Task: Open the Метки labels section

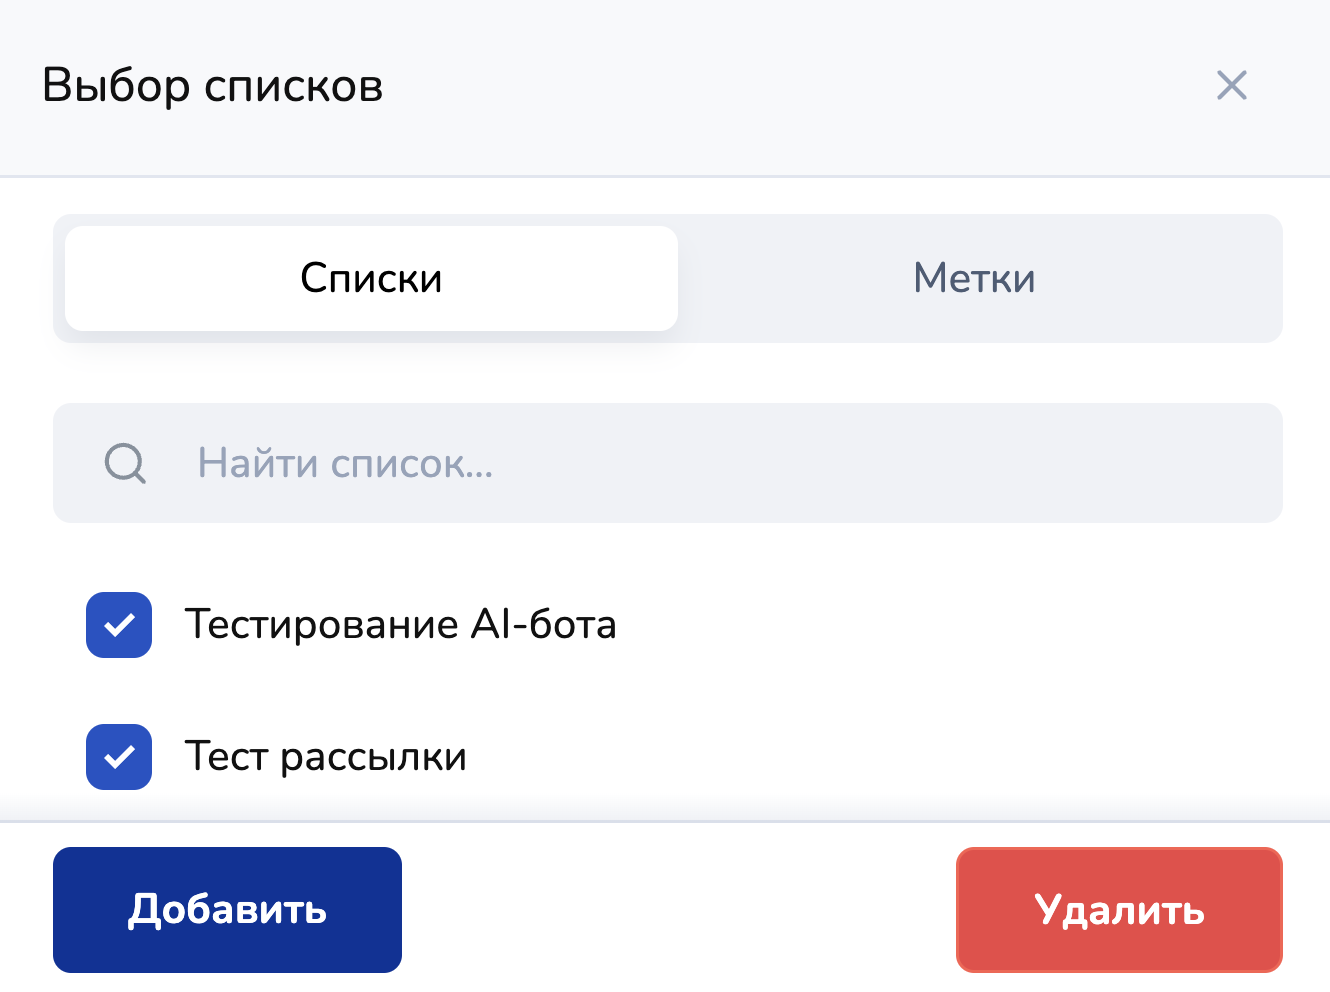Action: (x=974, y=278)
